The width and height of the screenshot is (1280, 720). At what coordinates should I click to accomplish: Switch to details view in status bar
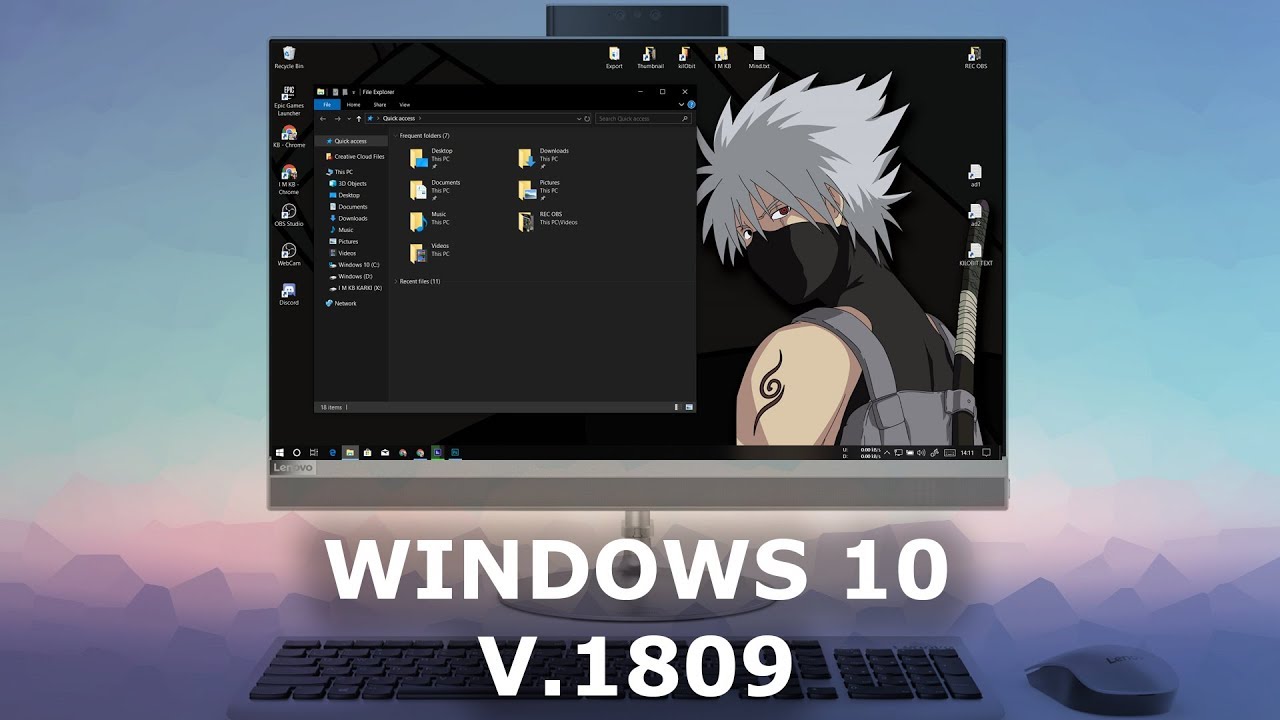[677, 407]
